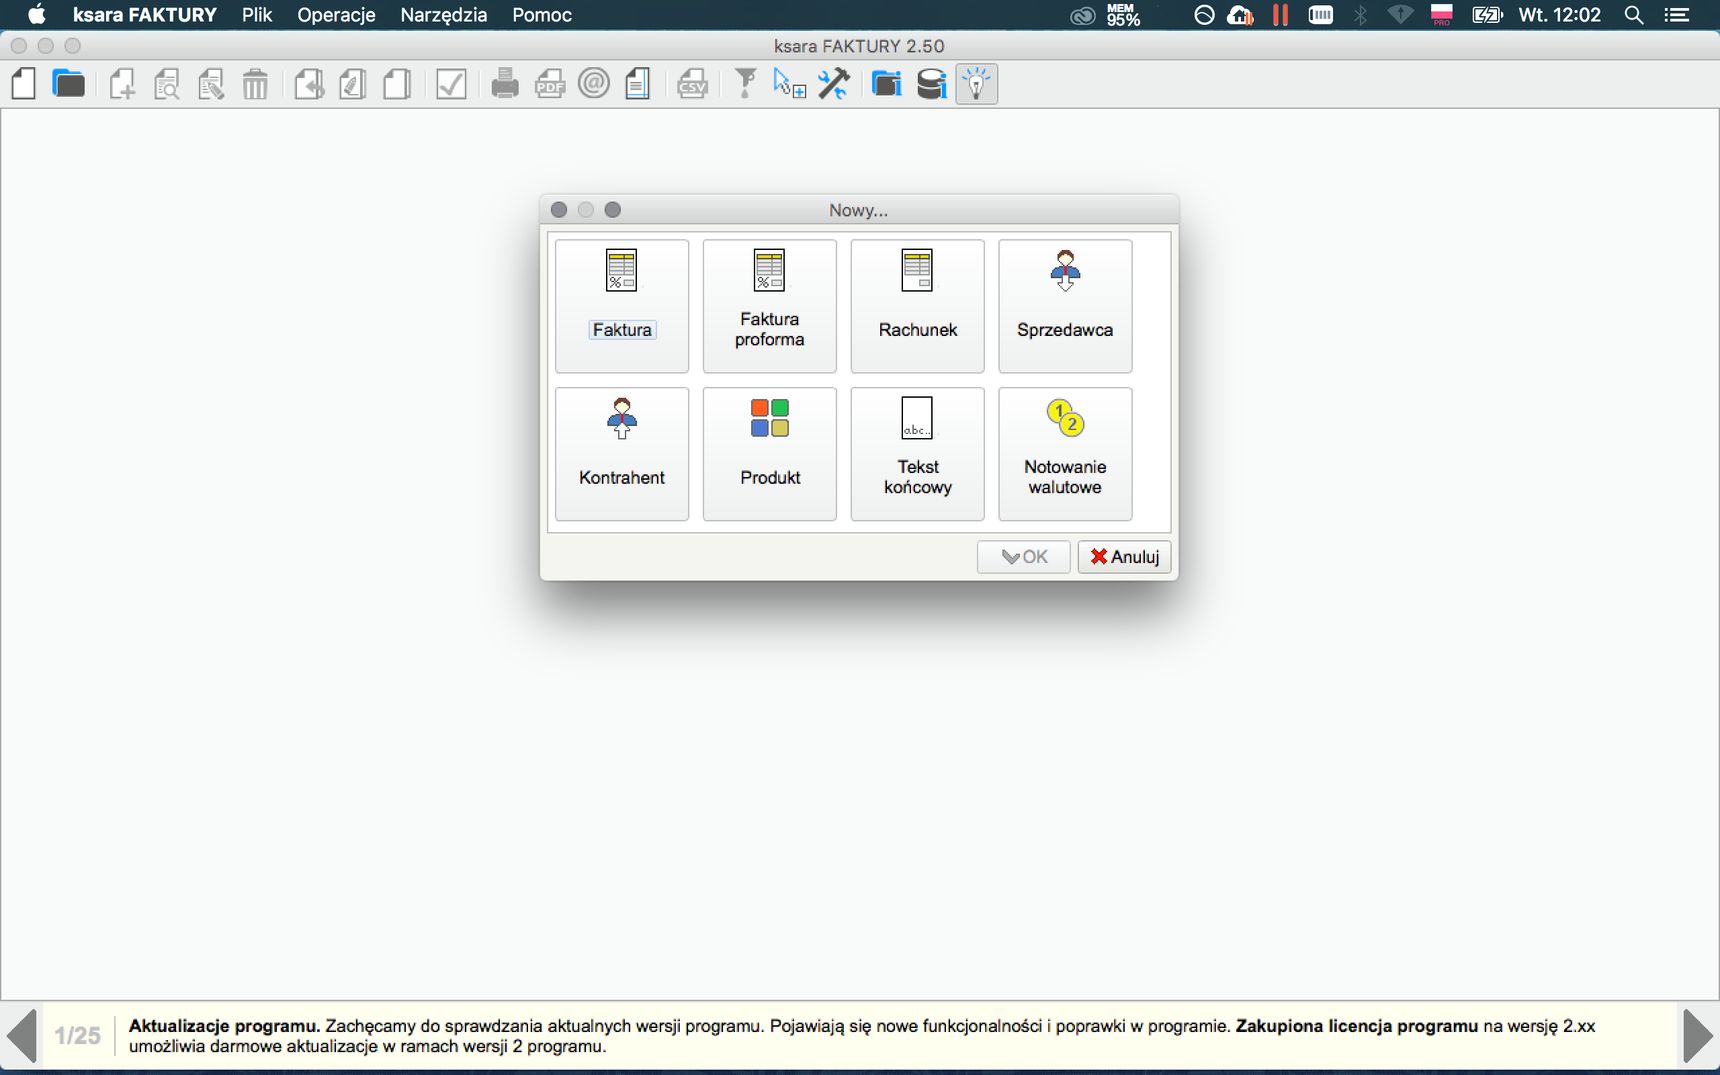Open the wrench and hammer settings icon
Viewport: 1720px width, 1075px height.
point(834,84)
